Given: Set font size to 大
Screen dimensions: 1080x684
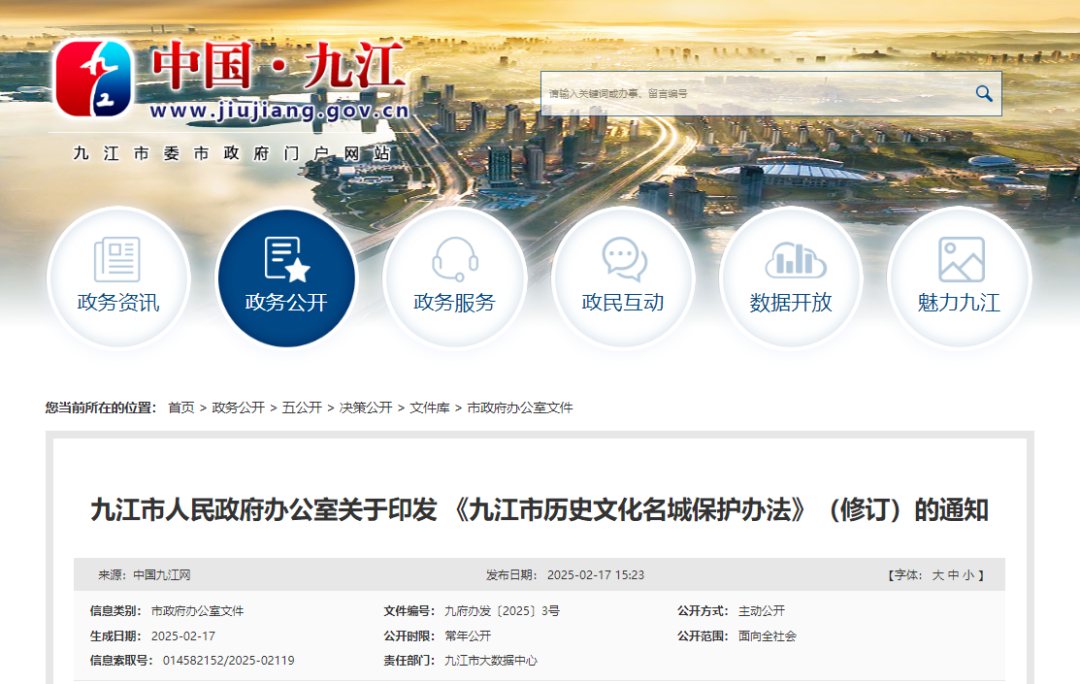Looking at the screenshot, I should click(937, 575).
